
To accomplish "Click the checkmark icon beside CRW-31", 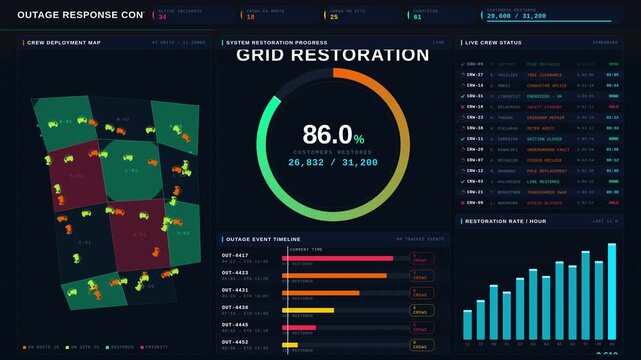I will [463, 96].
